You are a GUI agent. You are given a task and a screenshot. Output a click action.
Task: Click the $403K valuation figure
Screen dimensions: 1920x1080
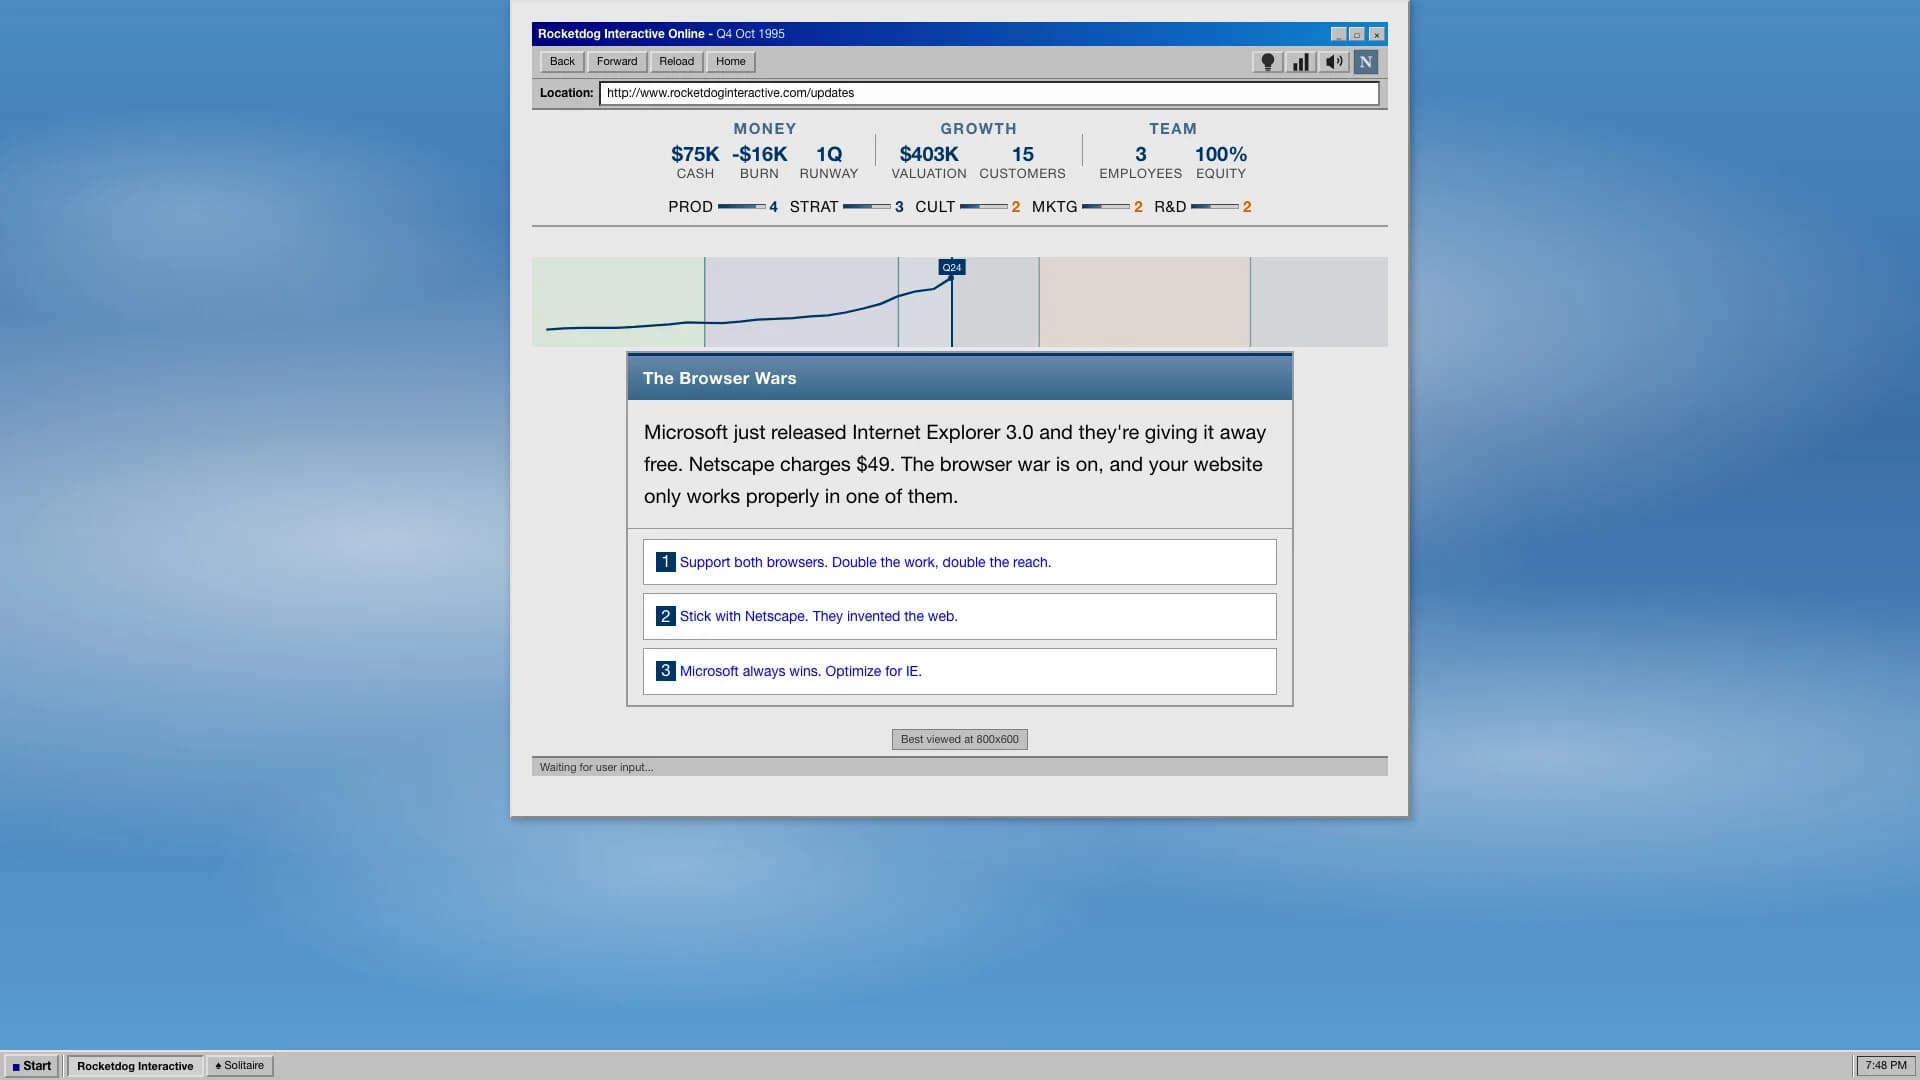tap(929, 154)
